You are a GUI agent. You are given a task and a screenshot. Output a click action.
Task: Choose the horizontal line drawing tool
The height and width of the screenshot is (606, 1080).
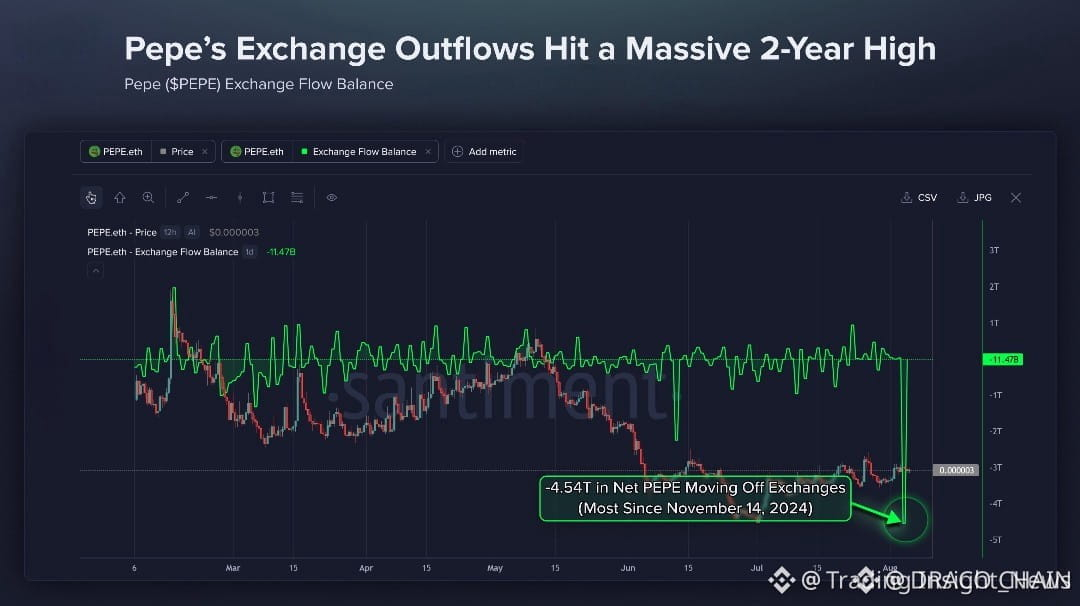[x=211, y=198]
